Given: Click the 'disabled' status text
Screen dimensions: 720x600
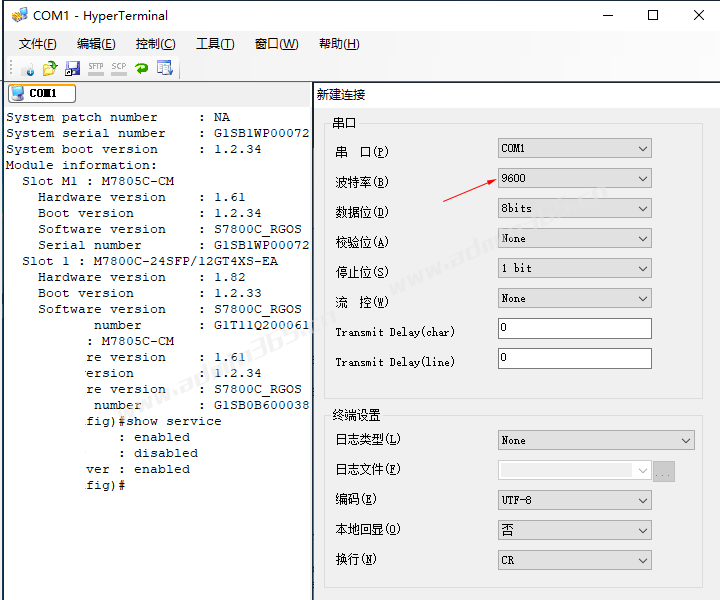Looking at the screenshot, I should 166,453.
